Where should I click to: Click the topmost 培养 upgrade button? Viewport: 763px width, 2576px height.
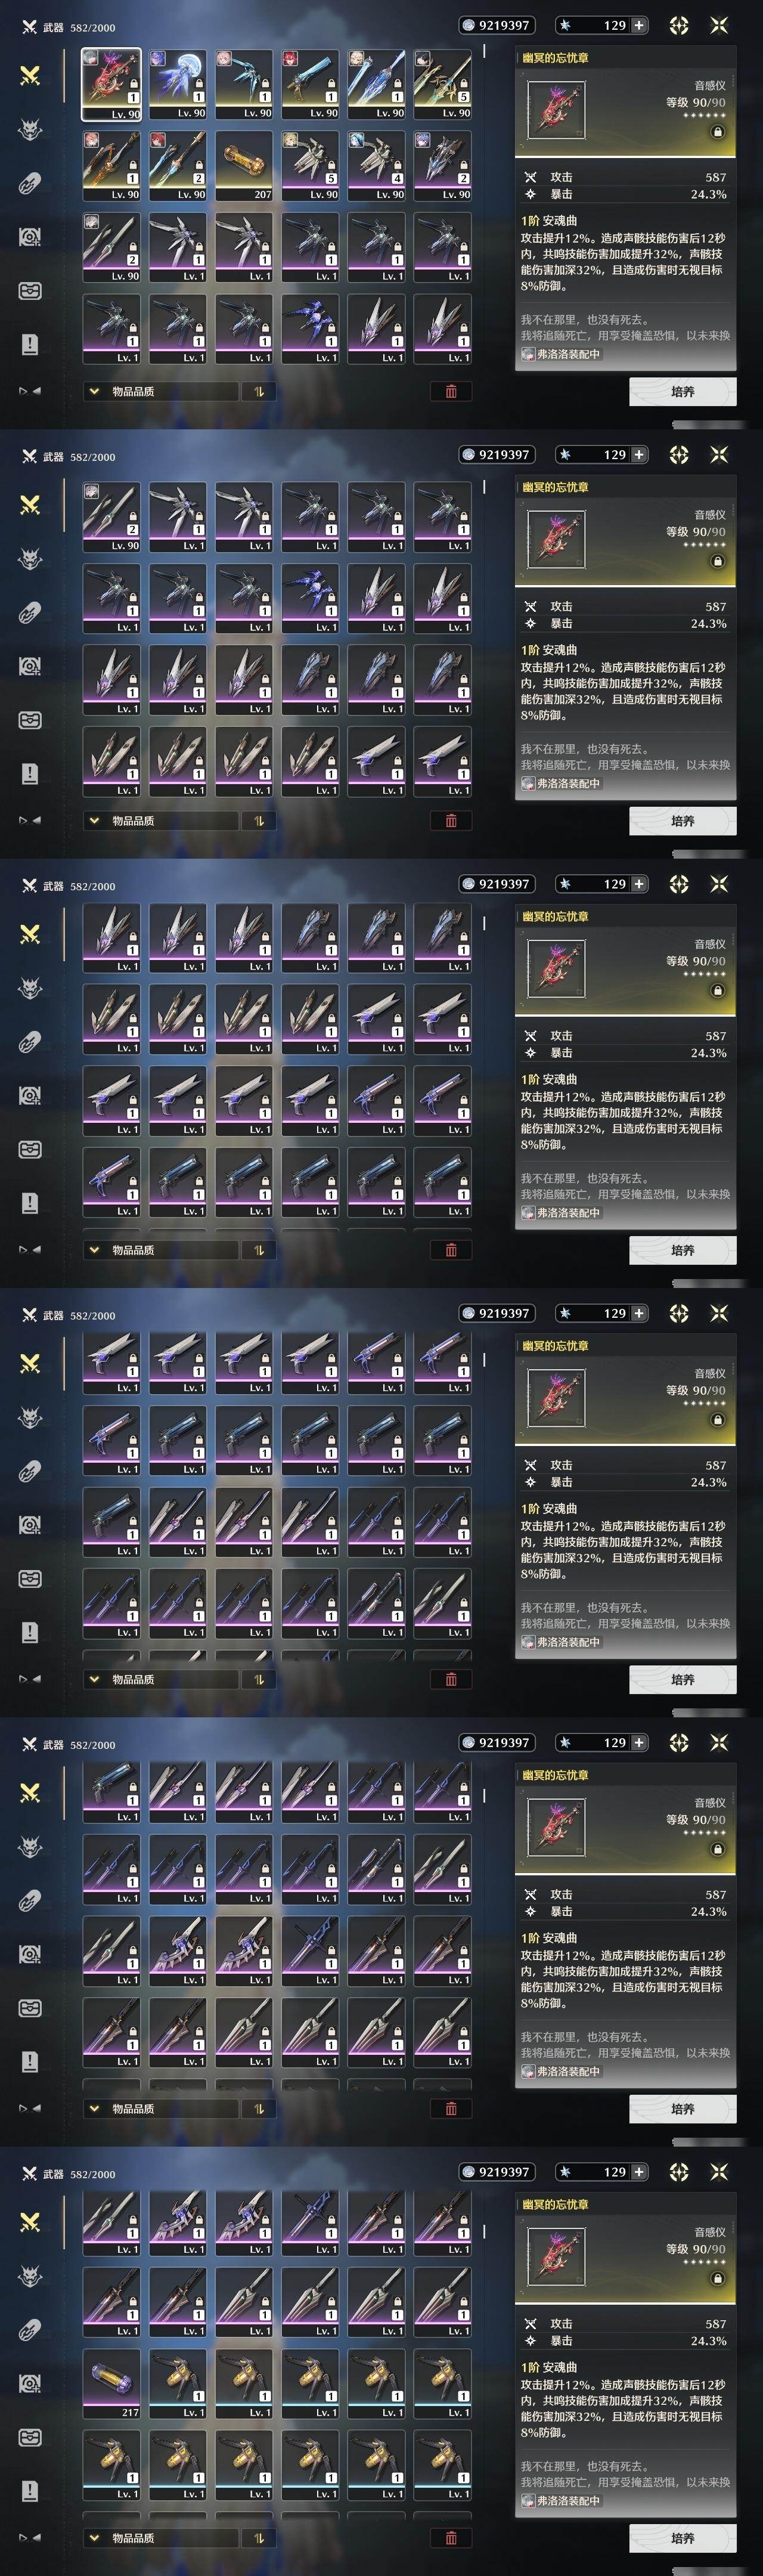[x=683, y=391]
